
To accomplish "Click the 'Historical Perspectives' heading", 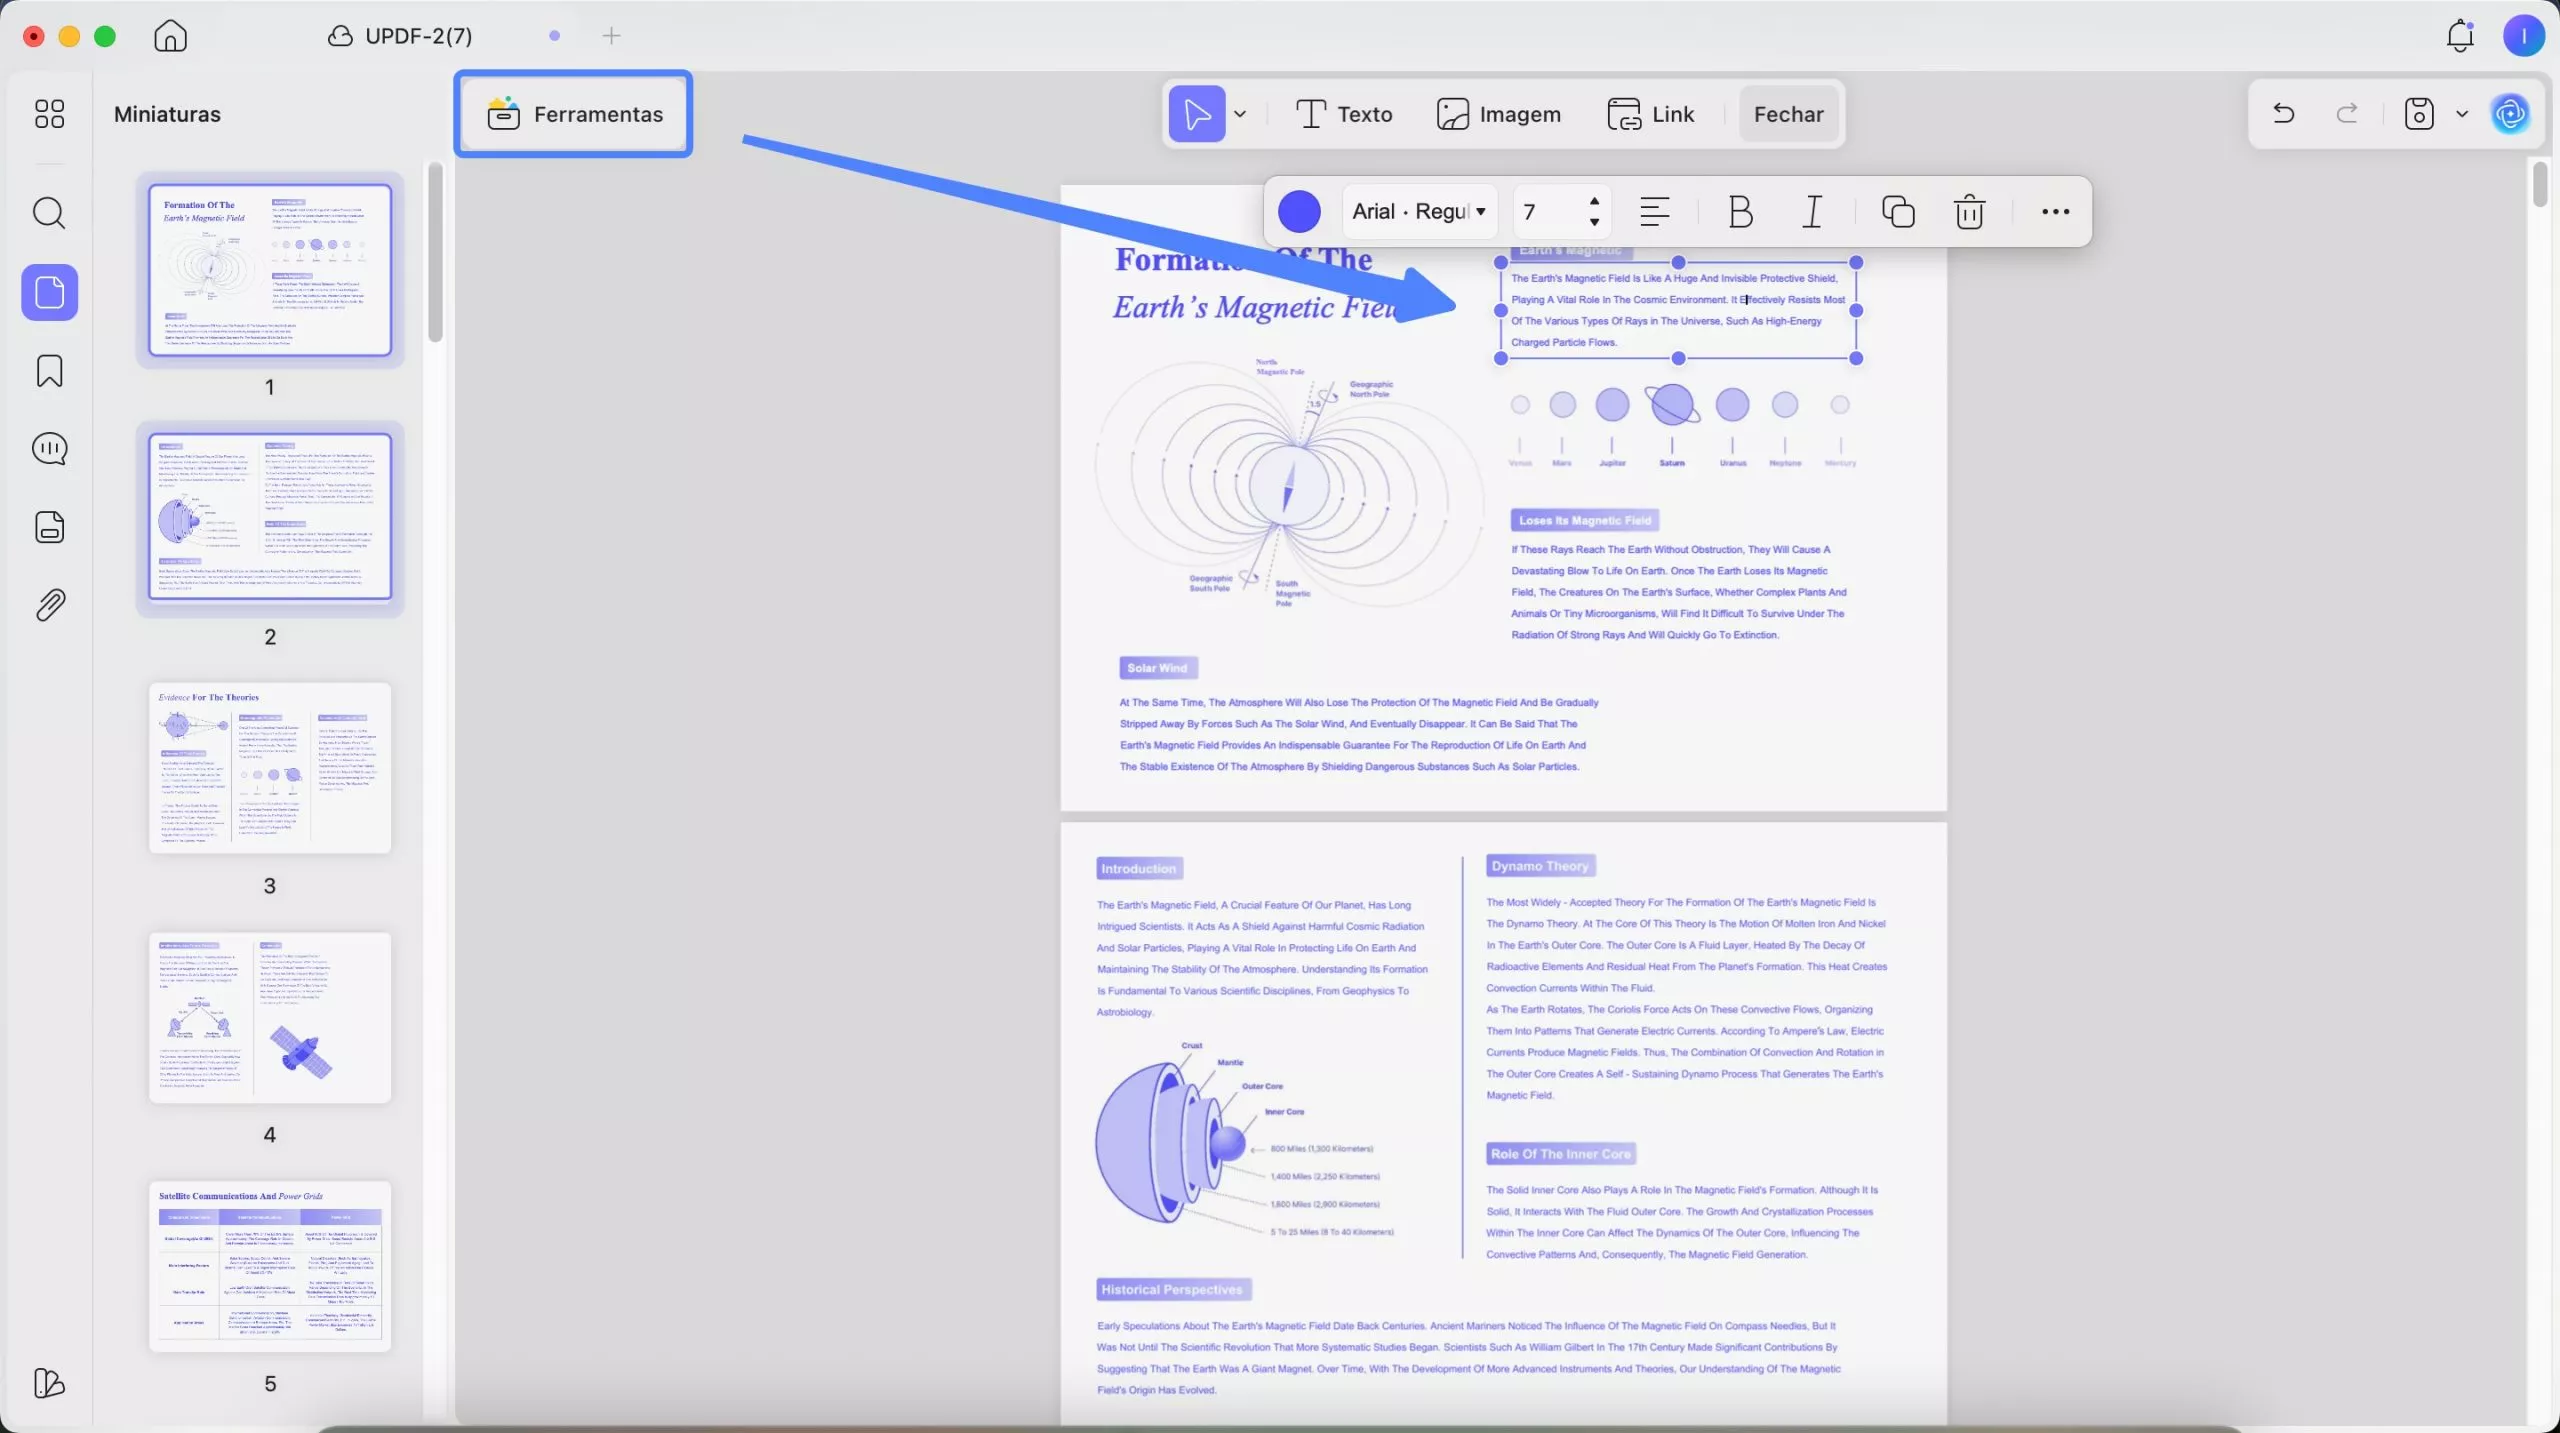I will click(1172, 1290).
